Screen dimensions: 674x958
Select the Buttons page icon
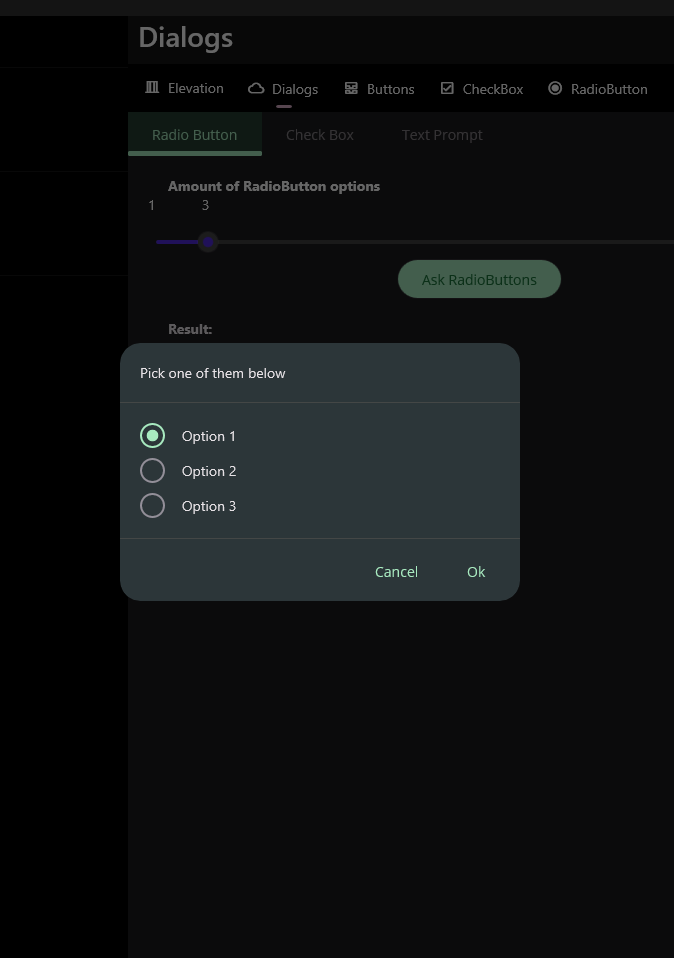350,88
